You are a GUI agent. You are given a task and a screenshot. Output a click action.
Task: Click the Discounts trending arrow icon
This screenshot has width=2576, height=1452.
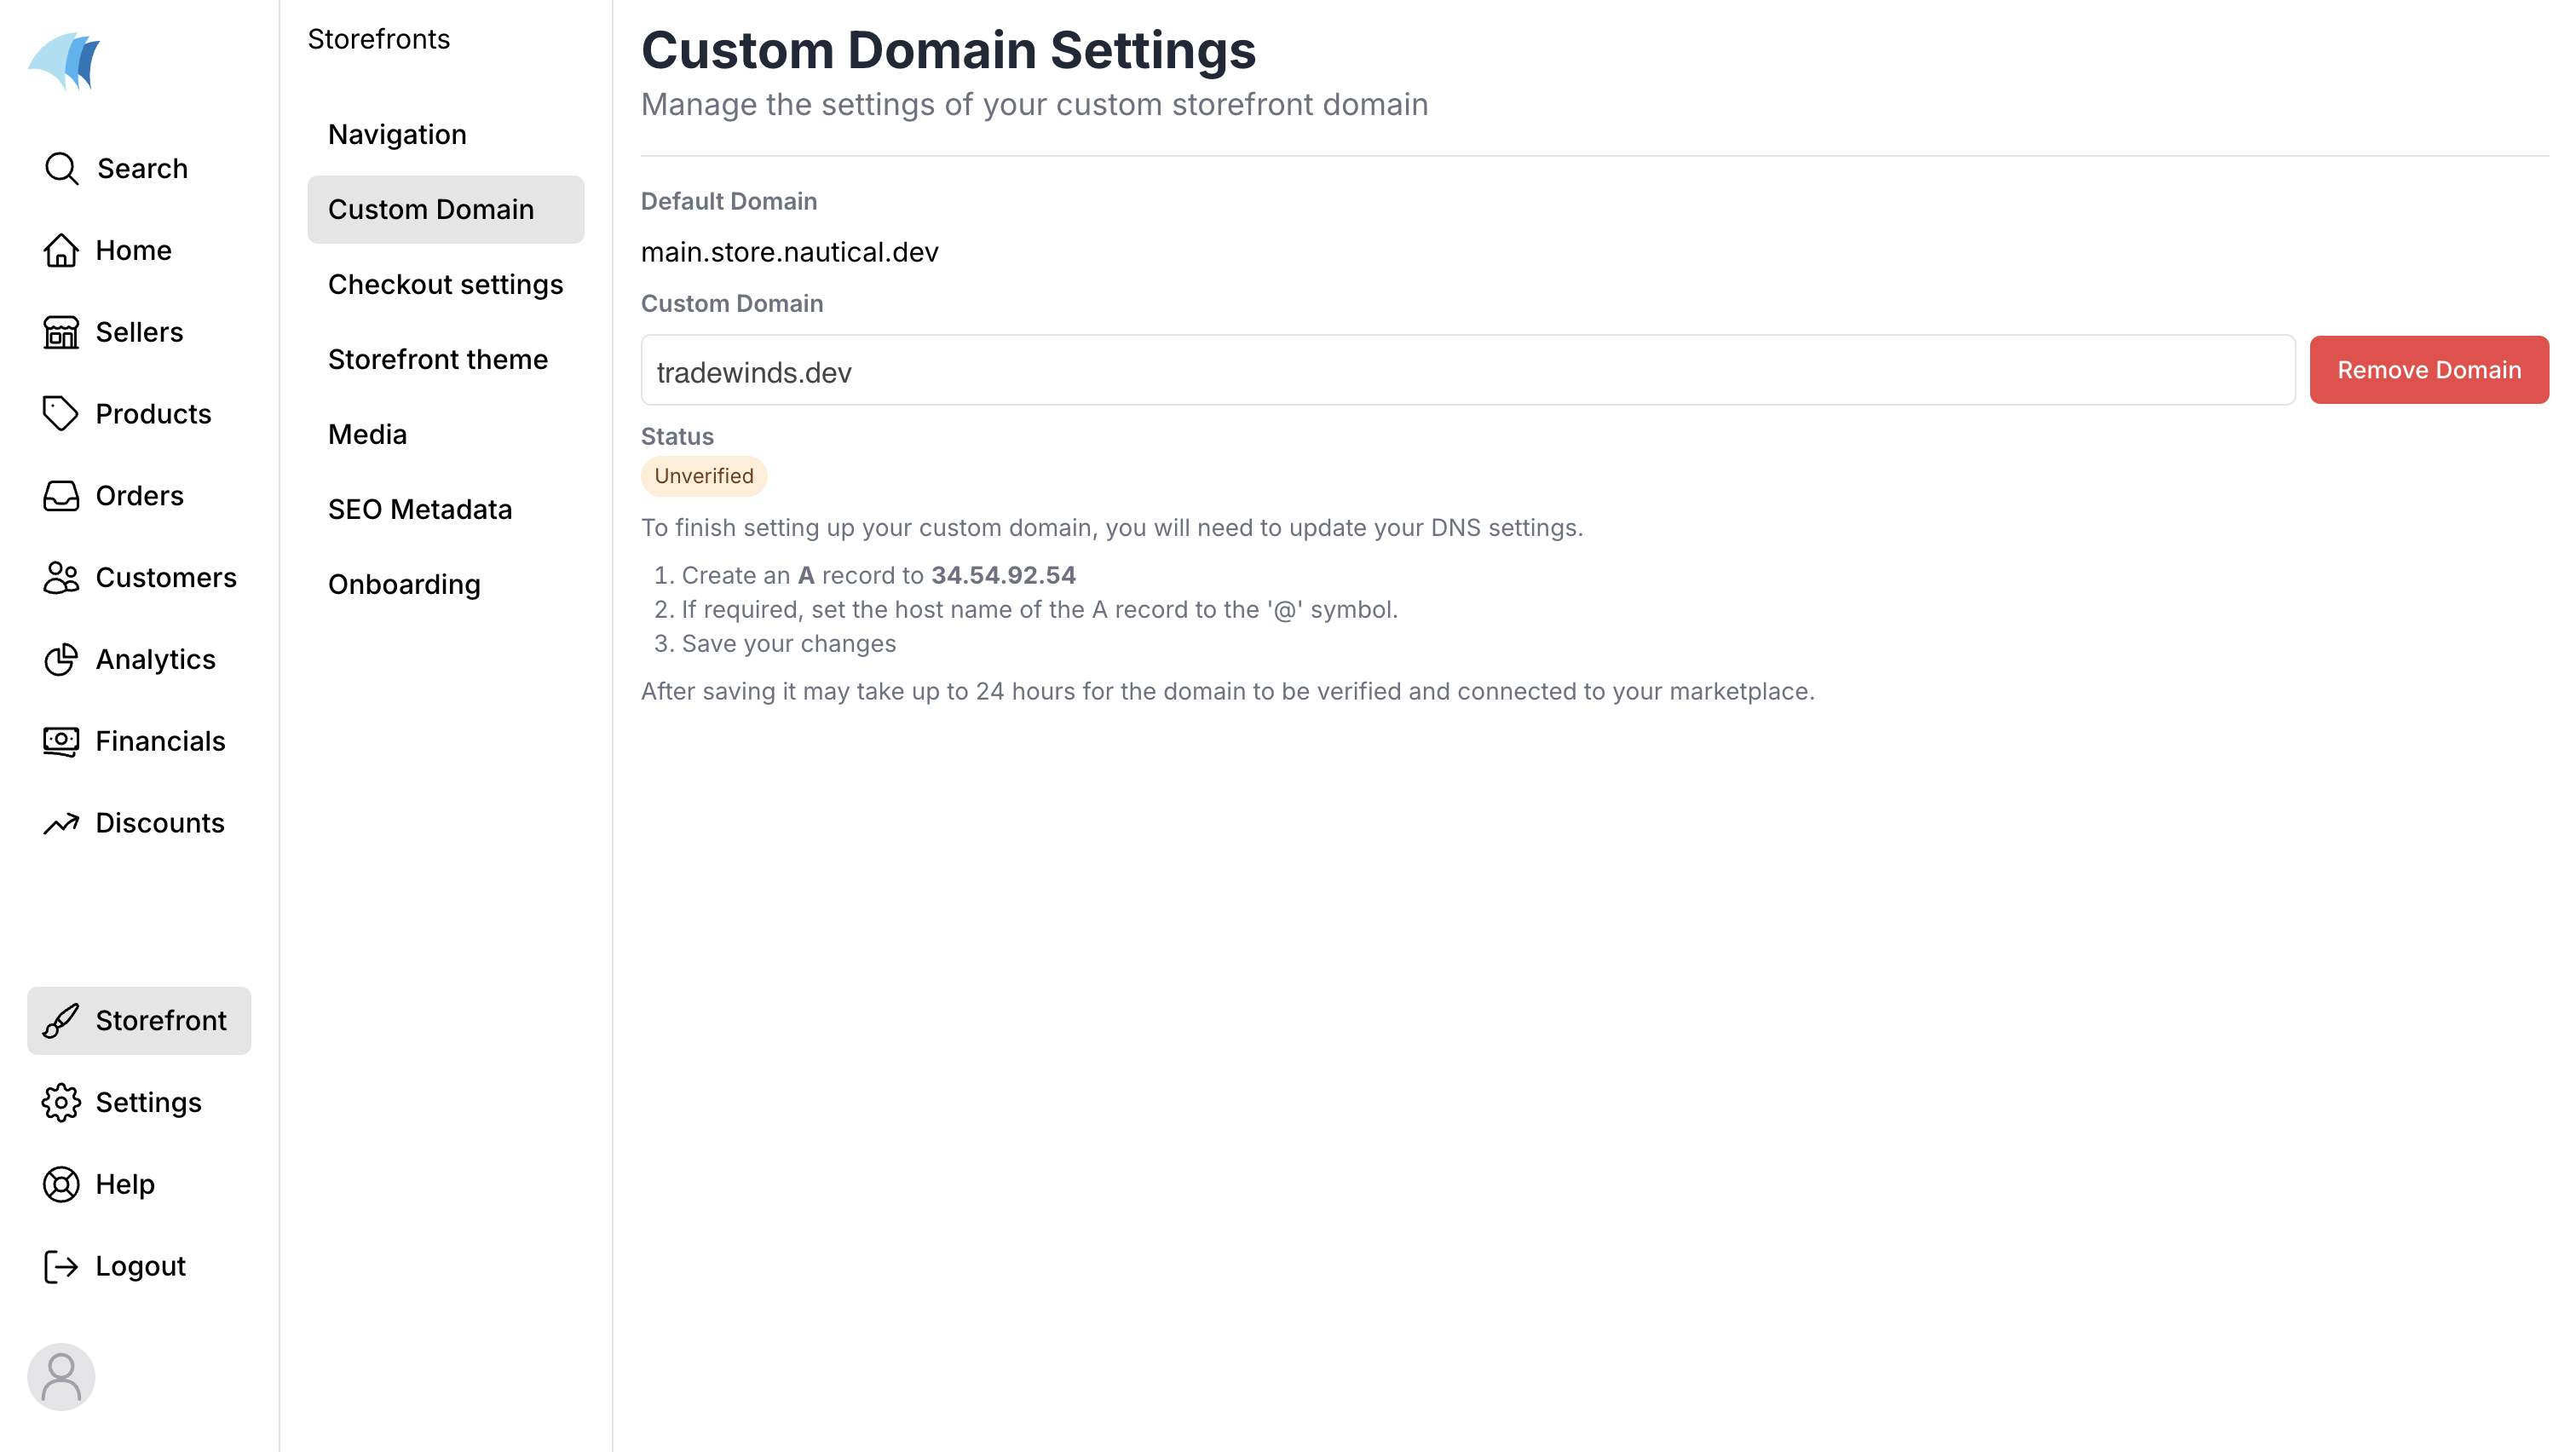click(x=61, y=823)
